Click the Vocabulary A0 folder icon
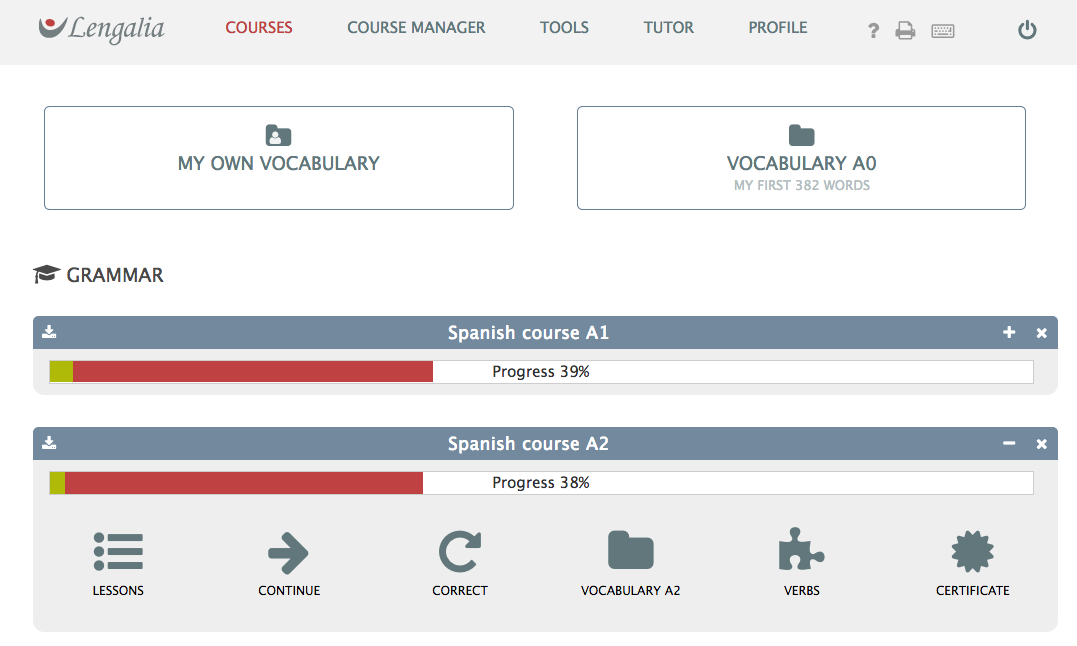1077x646 pixels. coord(802,135)
